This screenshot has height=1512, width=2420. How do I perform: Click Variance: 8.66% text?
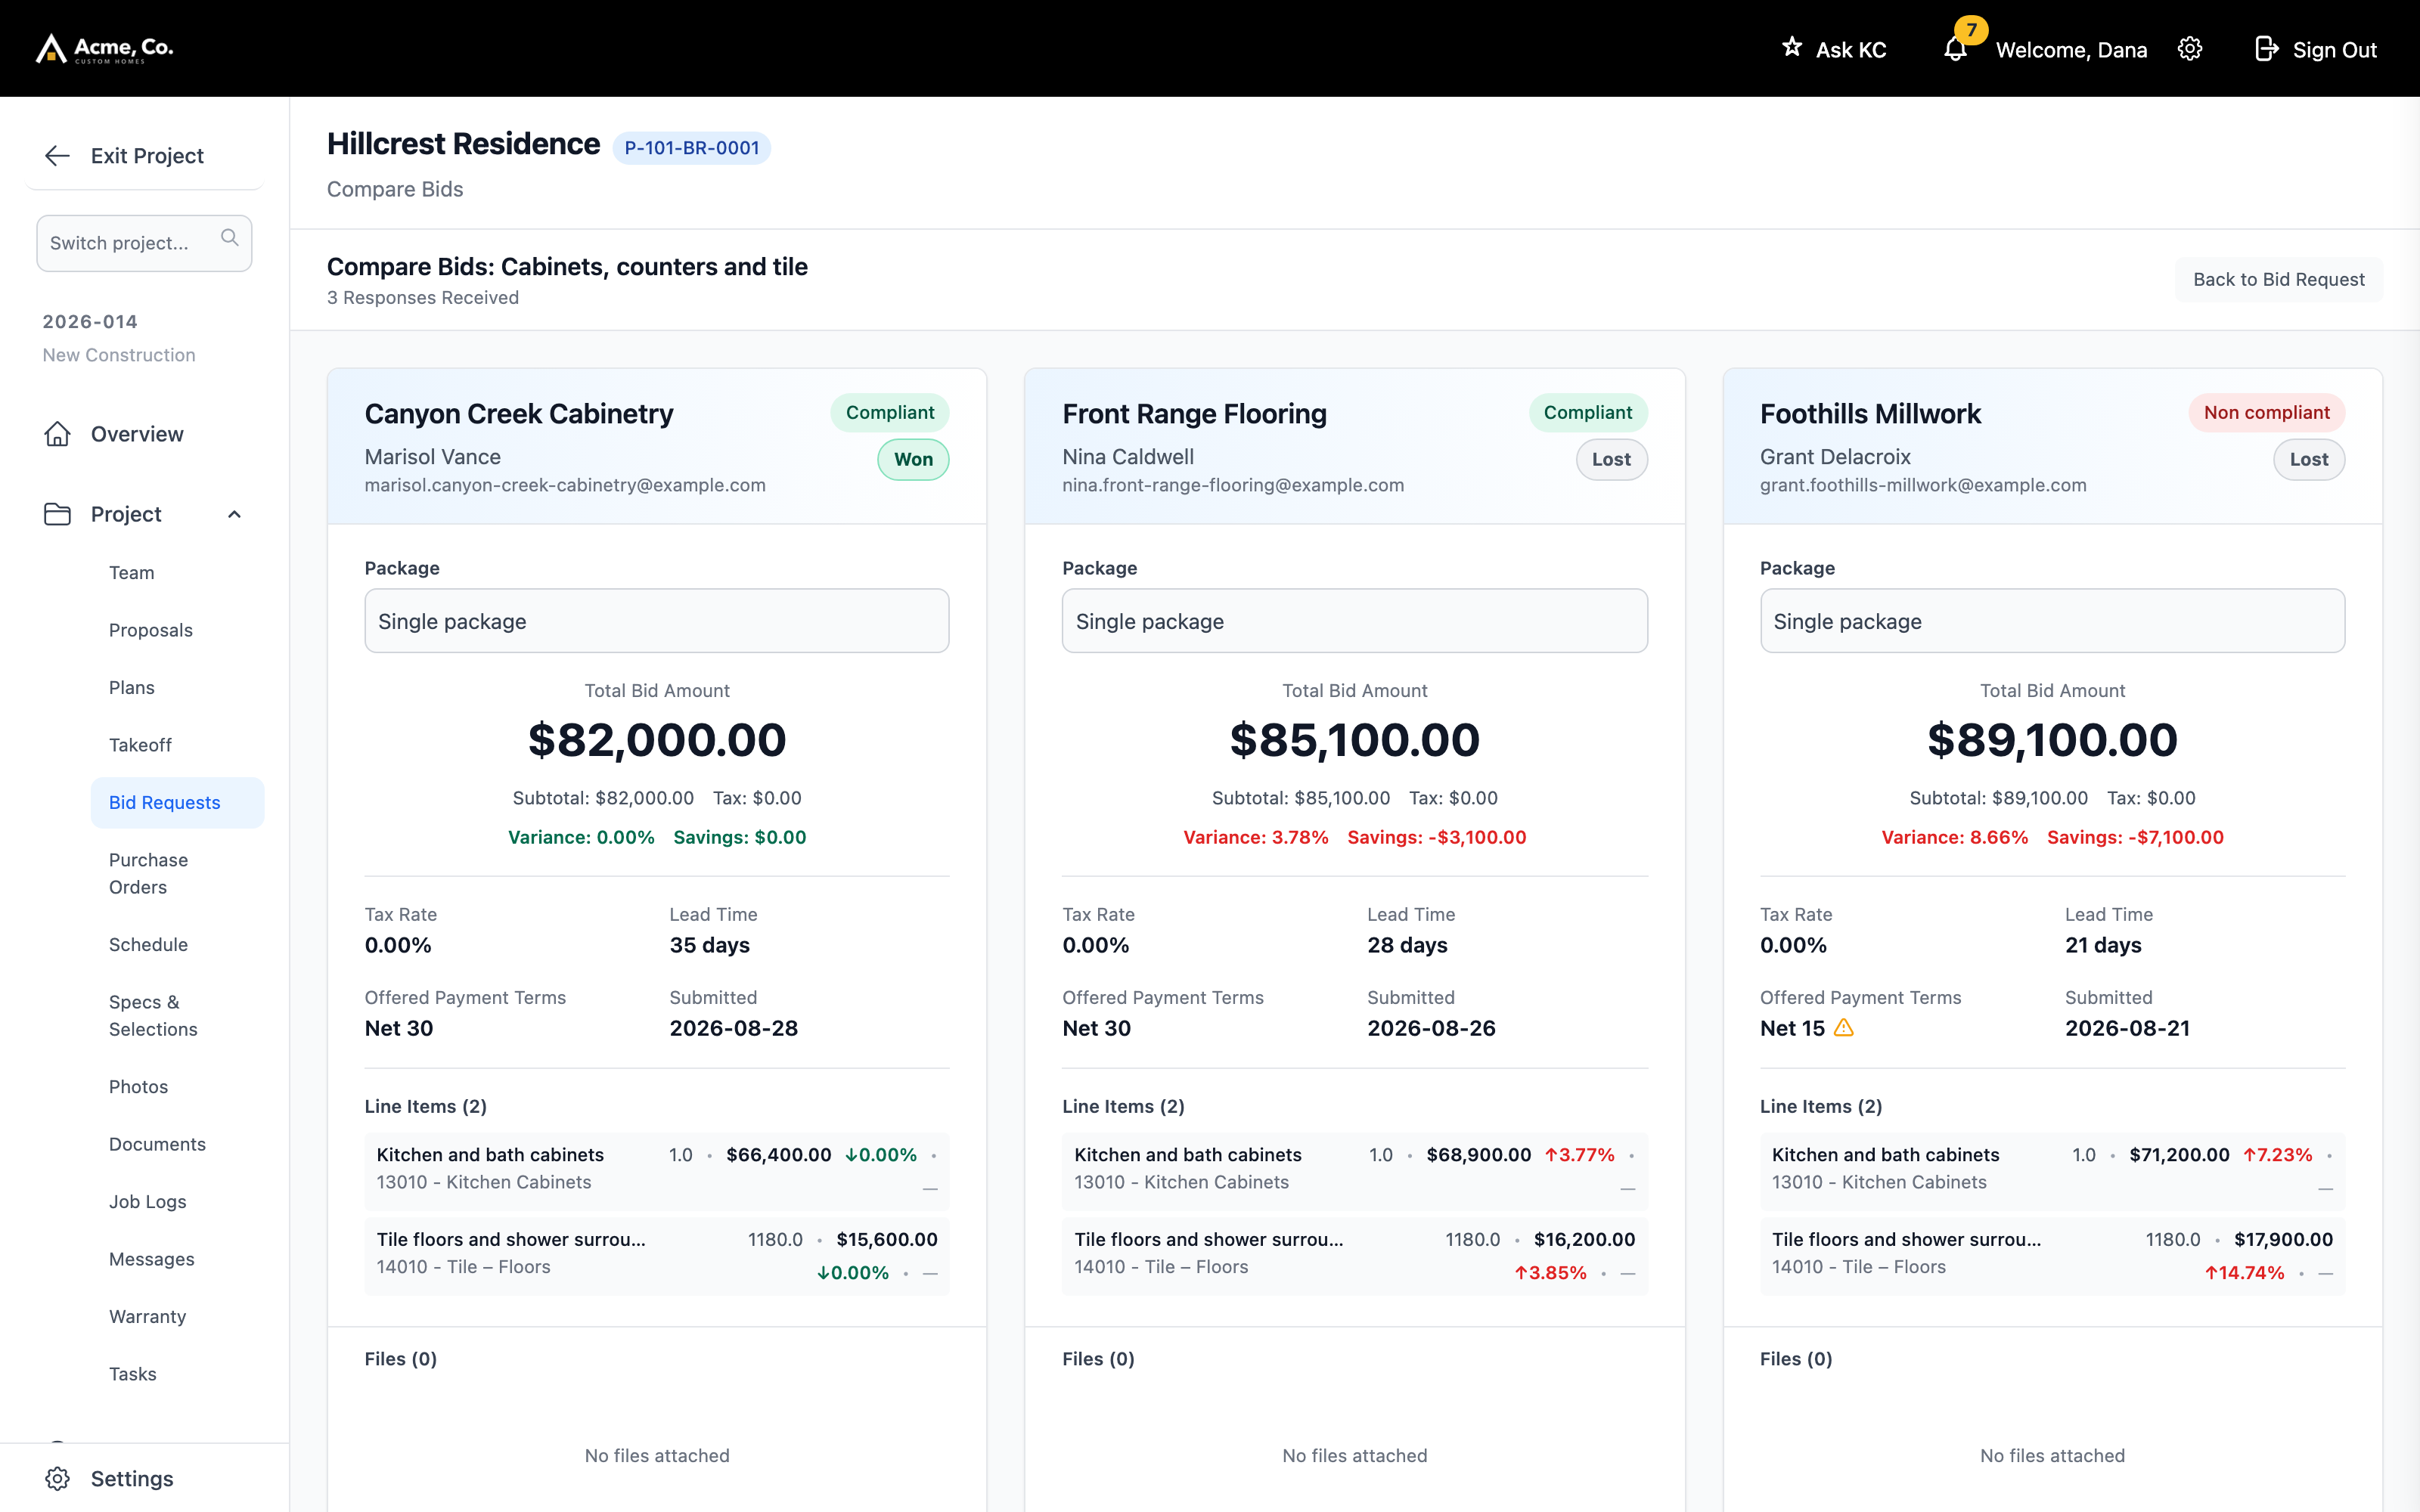(x=1954, y=838)
